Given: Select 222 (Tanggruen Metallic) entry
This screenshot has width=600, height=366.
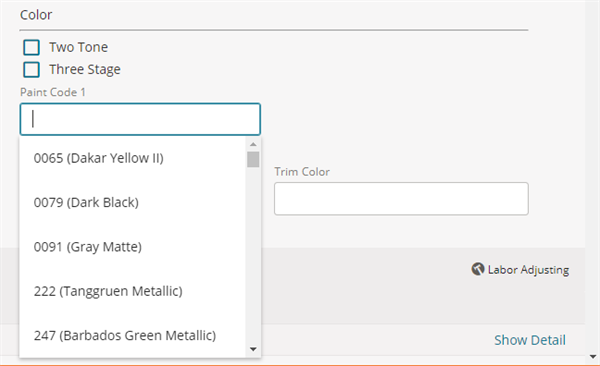Looking at the screenshot, I should coord(132,291).
